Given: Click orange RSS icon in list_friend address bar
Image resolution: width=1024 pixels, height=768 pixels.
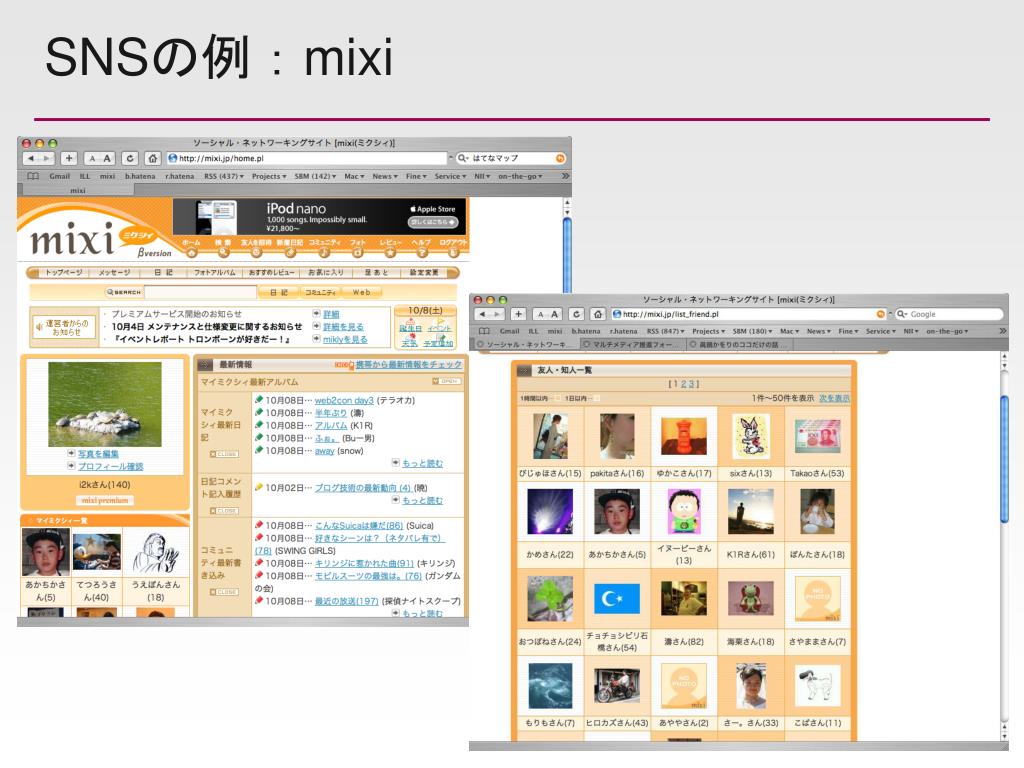Looking at the screenshot, I should coord(880,314).
